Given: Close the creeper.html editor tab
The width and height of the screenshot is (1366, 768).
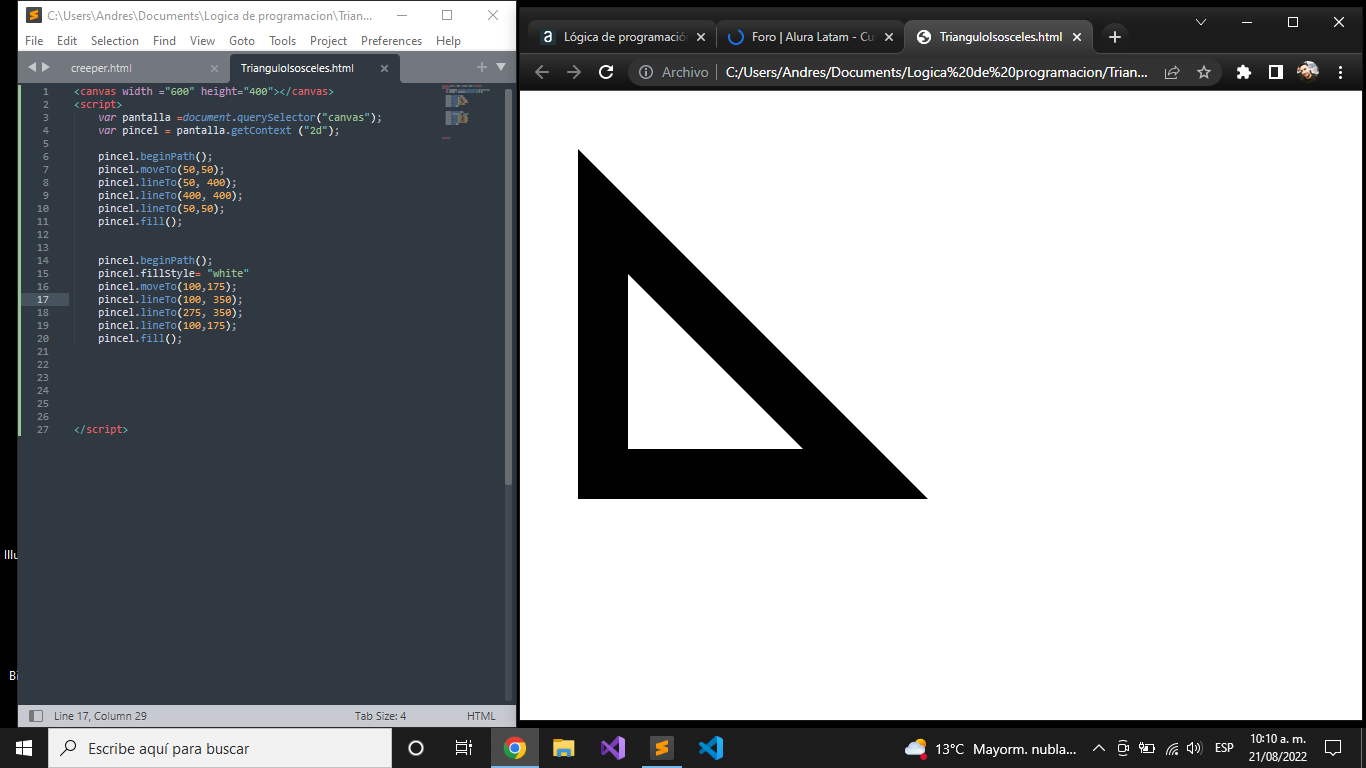Looking at the screenshot, I should tap(214, 68).
